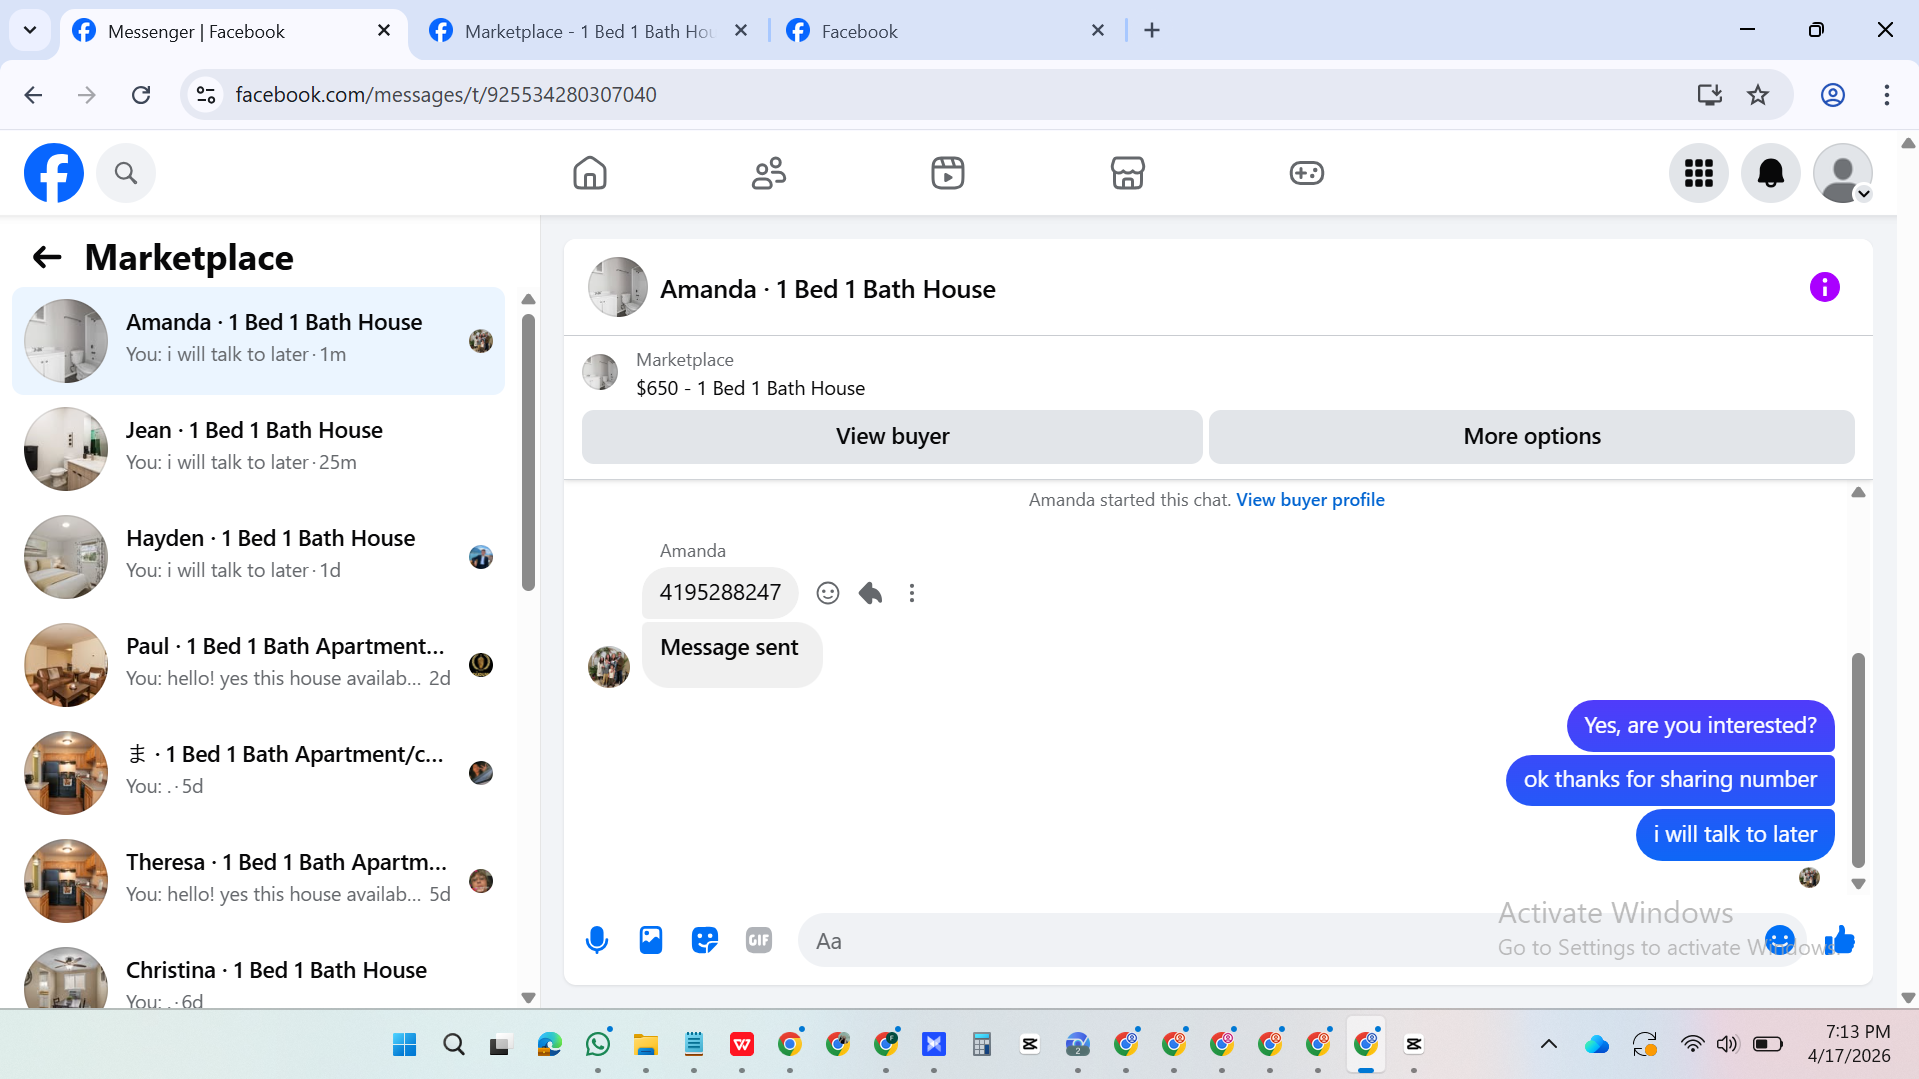Viewport: 1919px width, 1079px height.
Task: Switch to the third Facebook browser tab
Action: coord(945,31)
